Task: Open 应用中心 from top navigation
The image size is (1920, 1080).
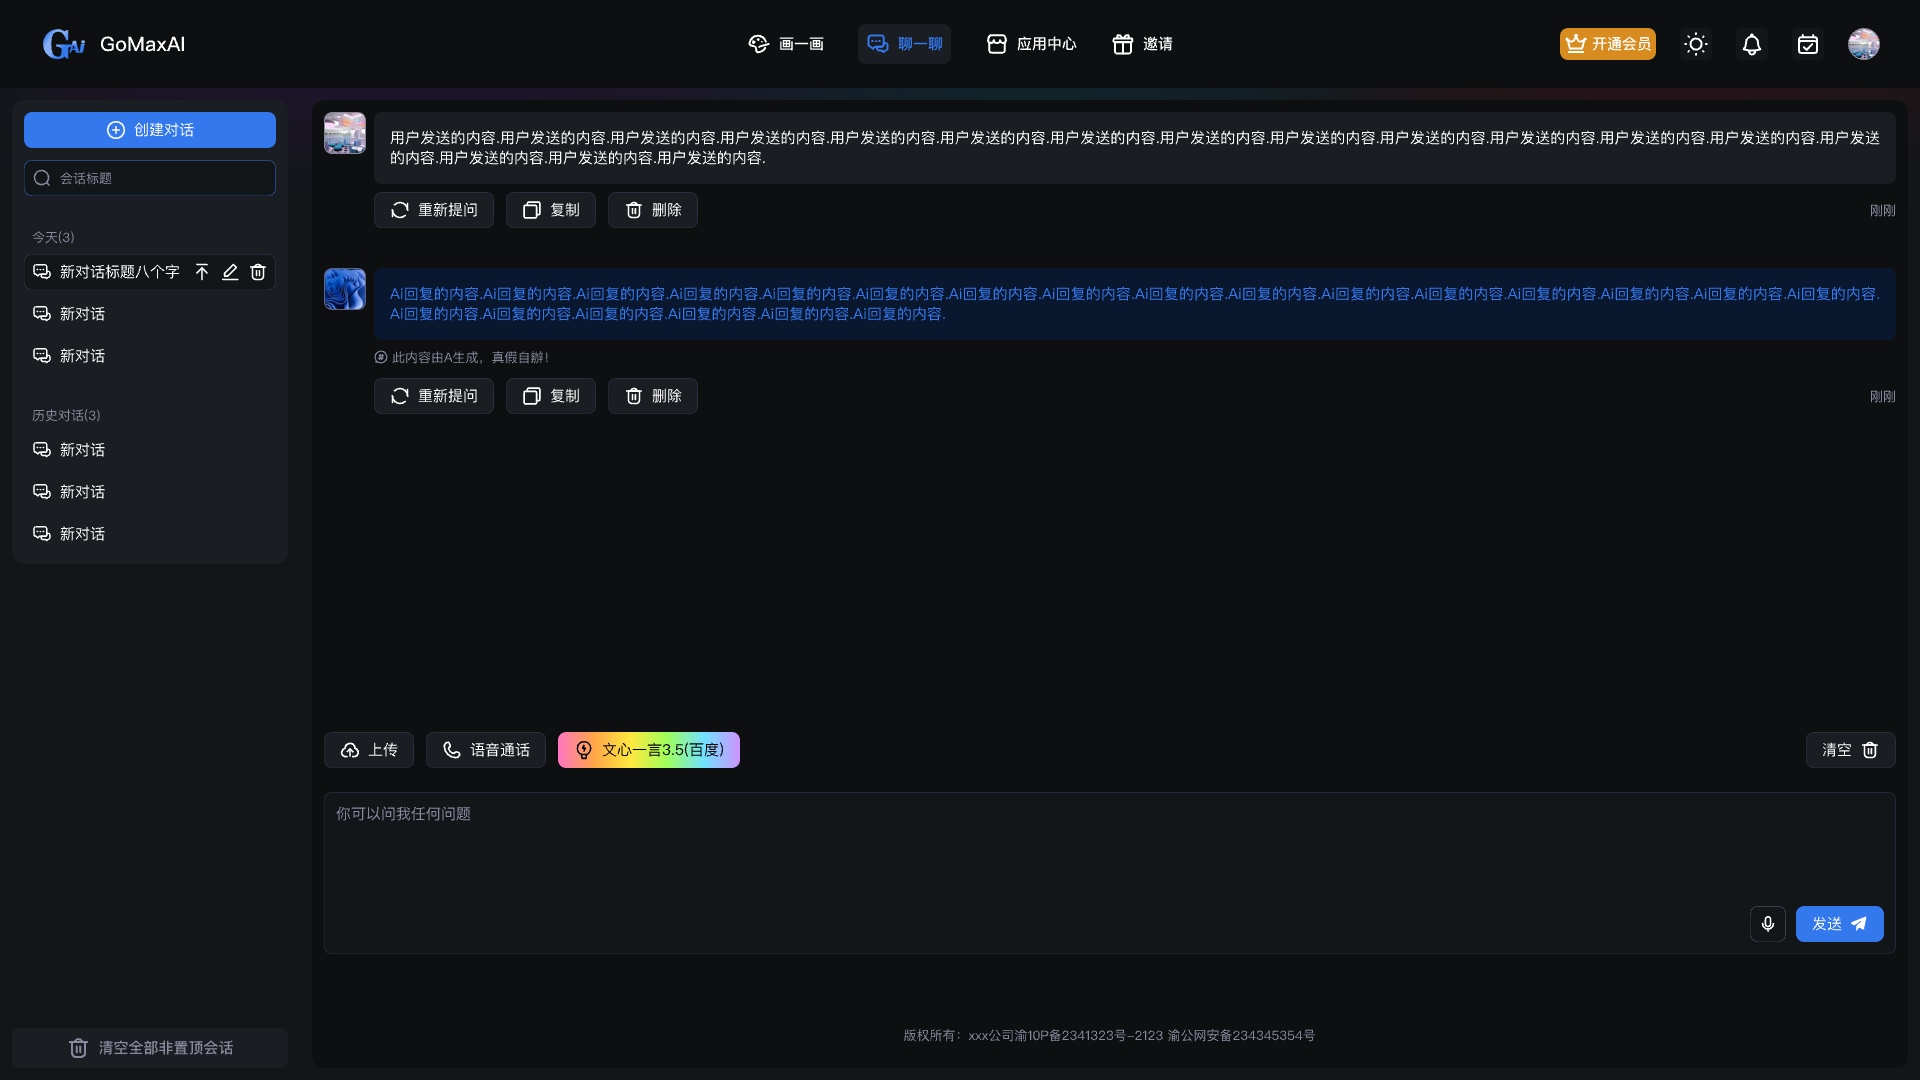Action: pyautogui.click(x=1031, y=44)
